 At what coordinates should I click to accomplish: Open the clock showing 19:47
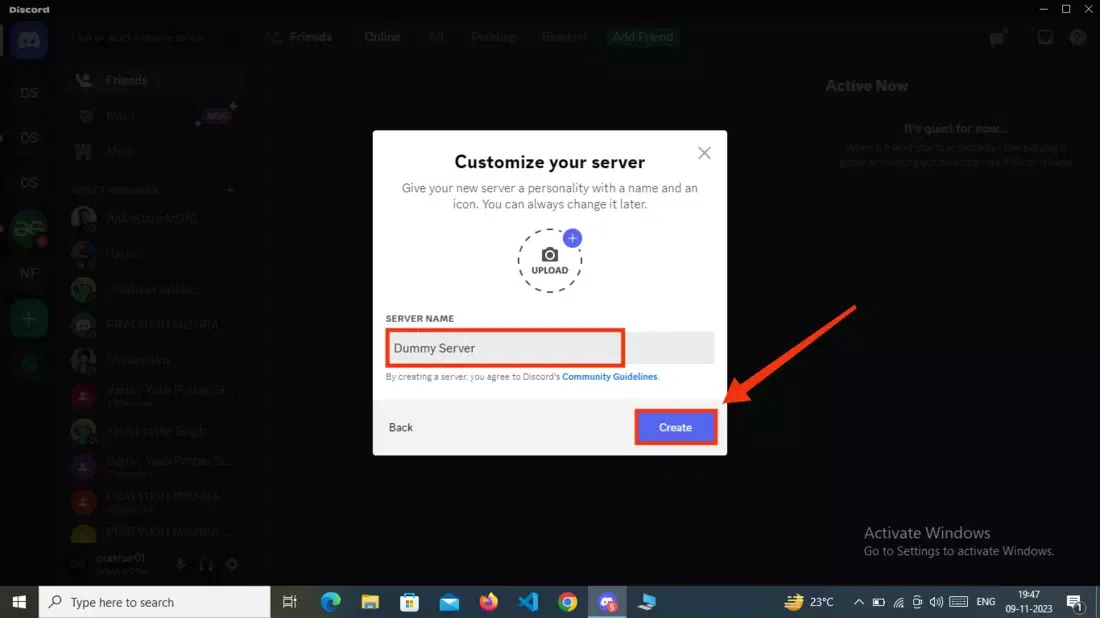tap(1028, 602)
